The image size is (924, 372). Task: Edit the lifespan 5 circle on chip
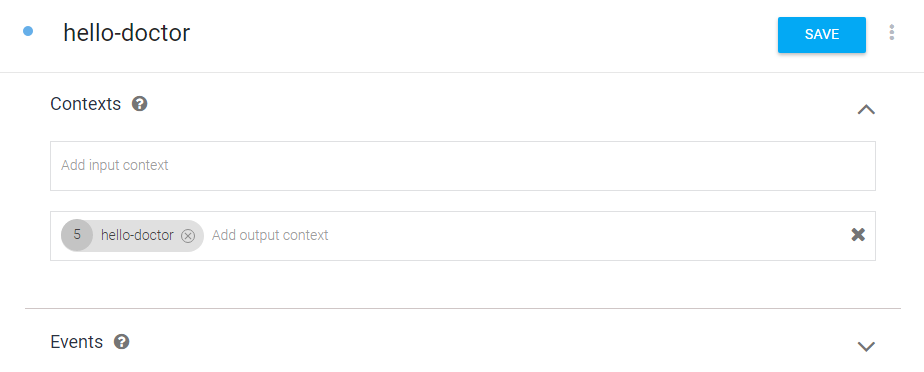point(77,235)
